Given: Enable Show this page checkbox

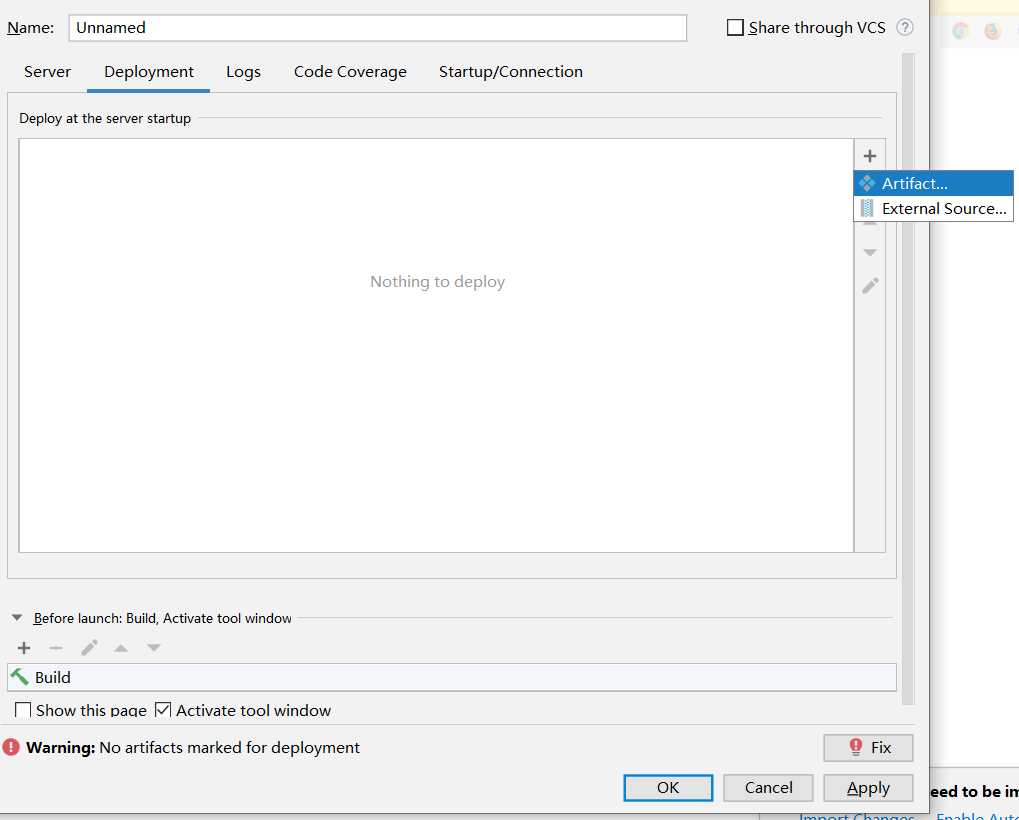Looking at the screenshot, I should click(x=23, y=710).
